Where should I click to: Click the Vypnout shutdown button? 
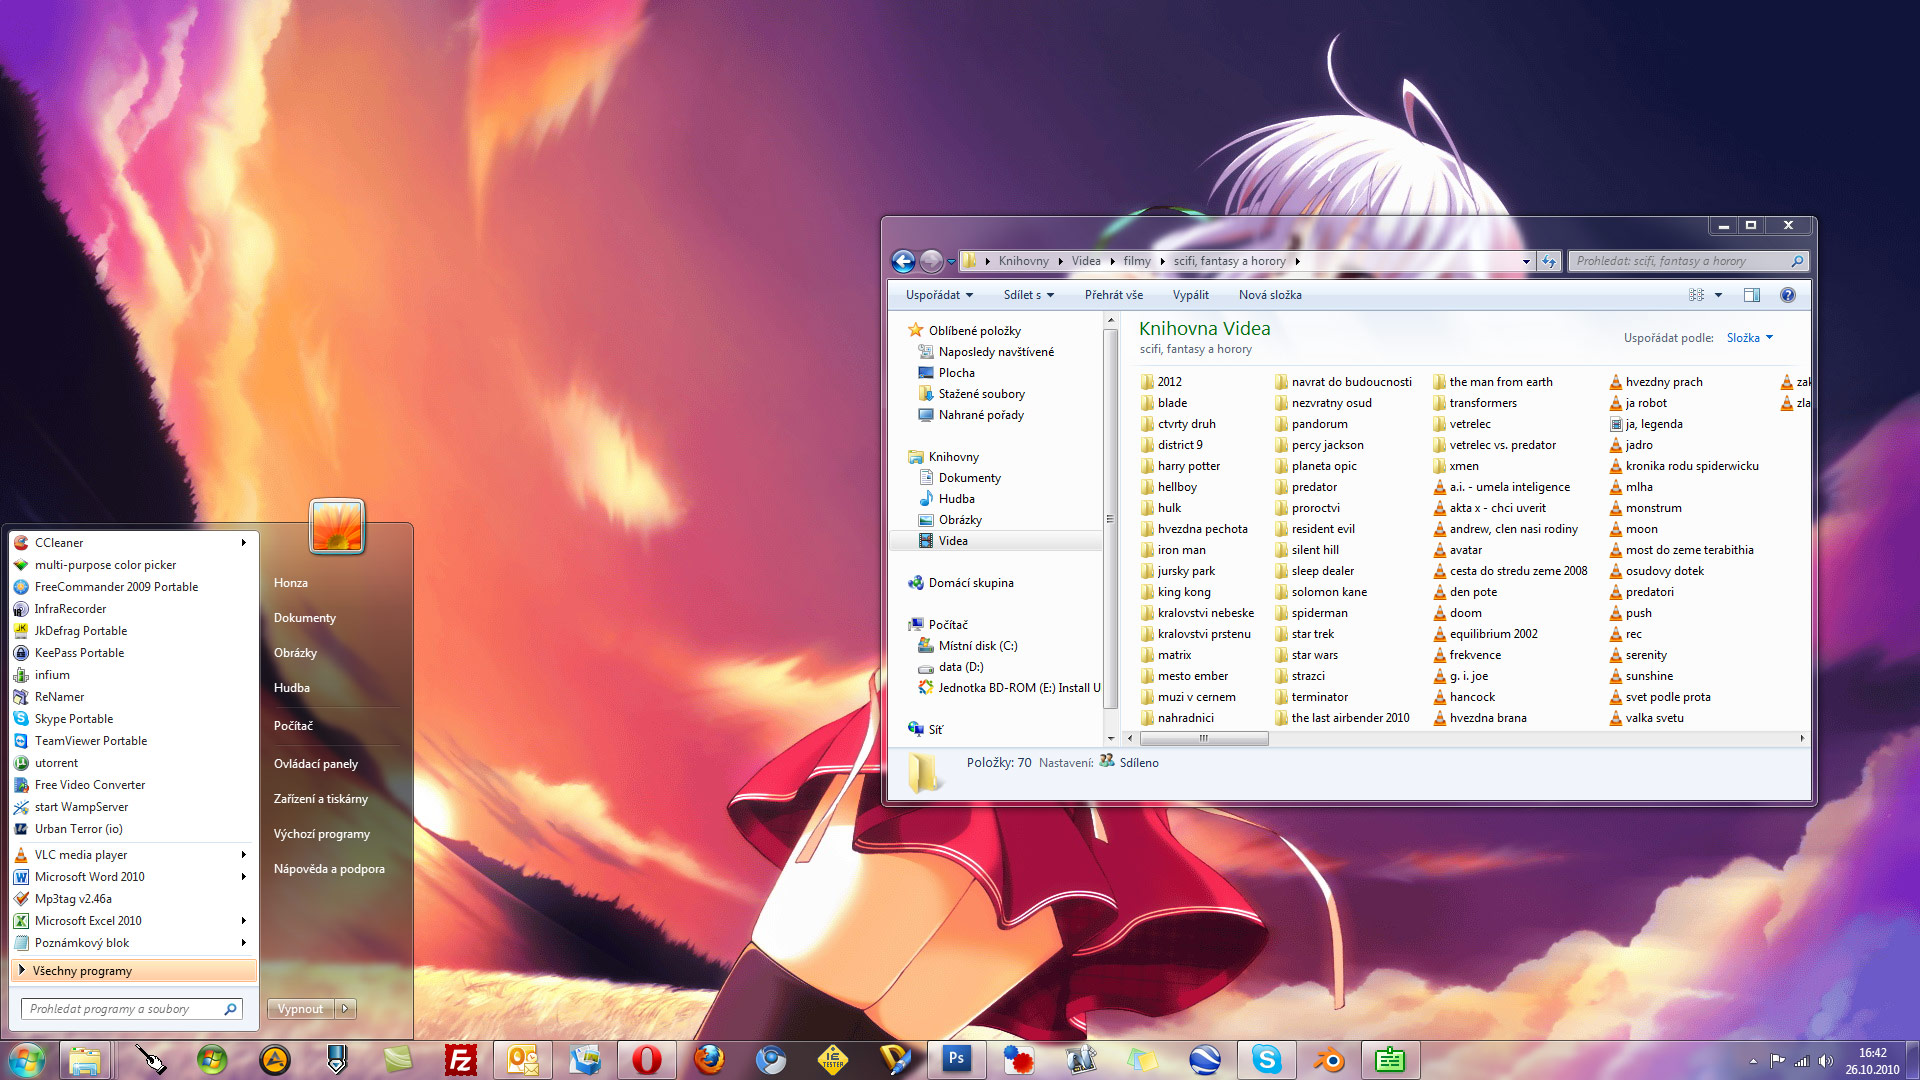click(x=301, y=1009)
